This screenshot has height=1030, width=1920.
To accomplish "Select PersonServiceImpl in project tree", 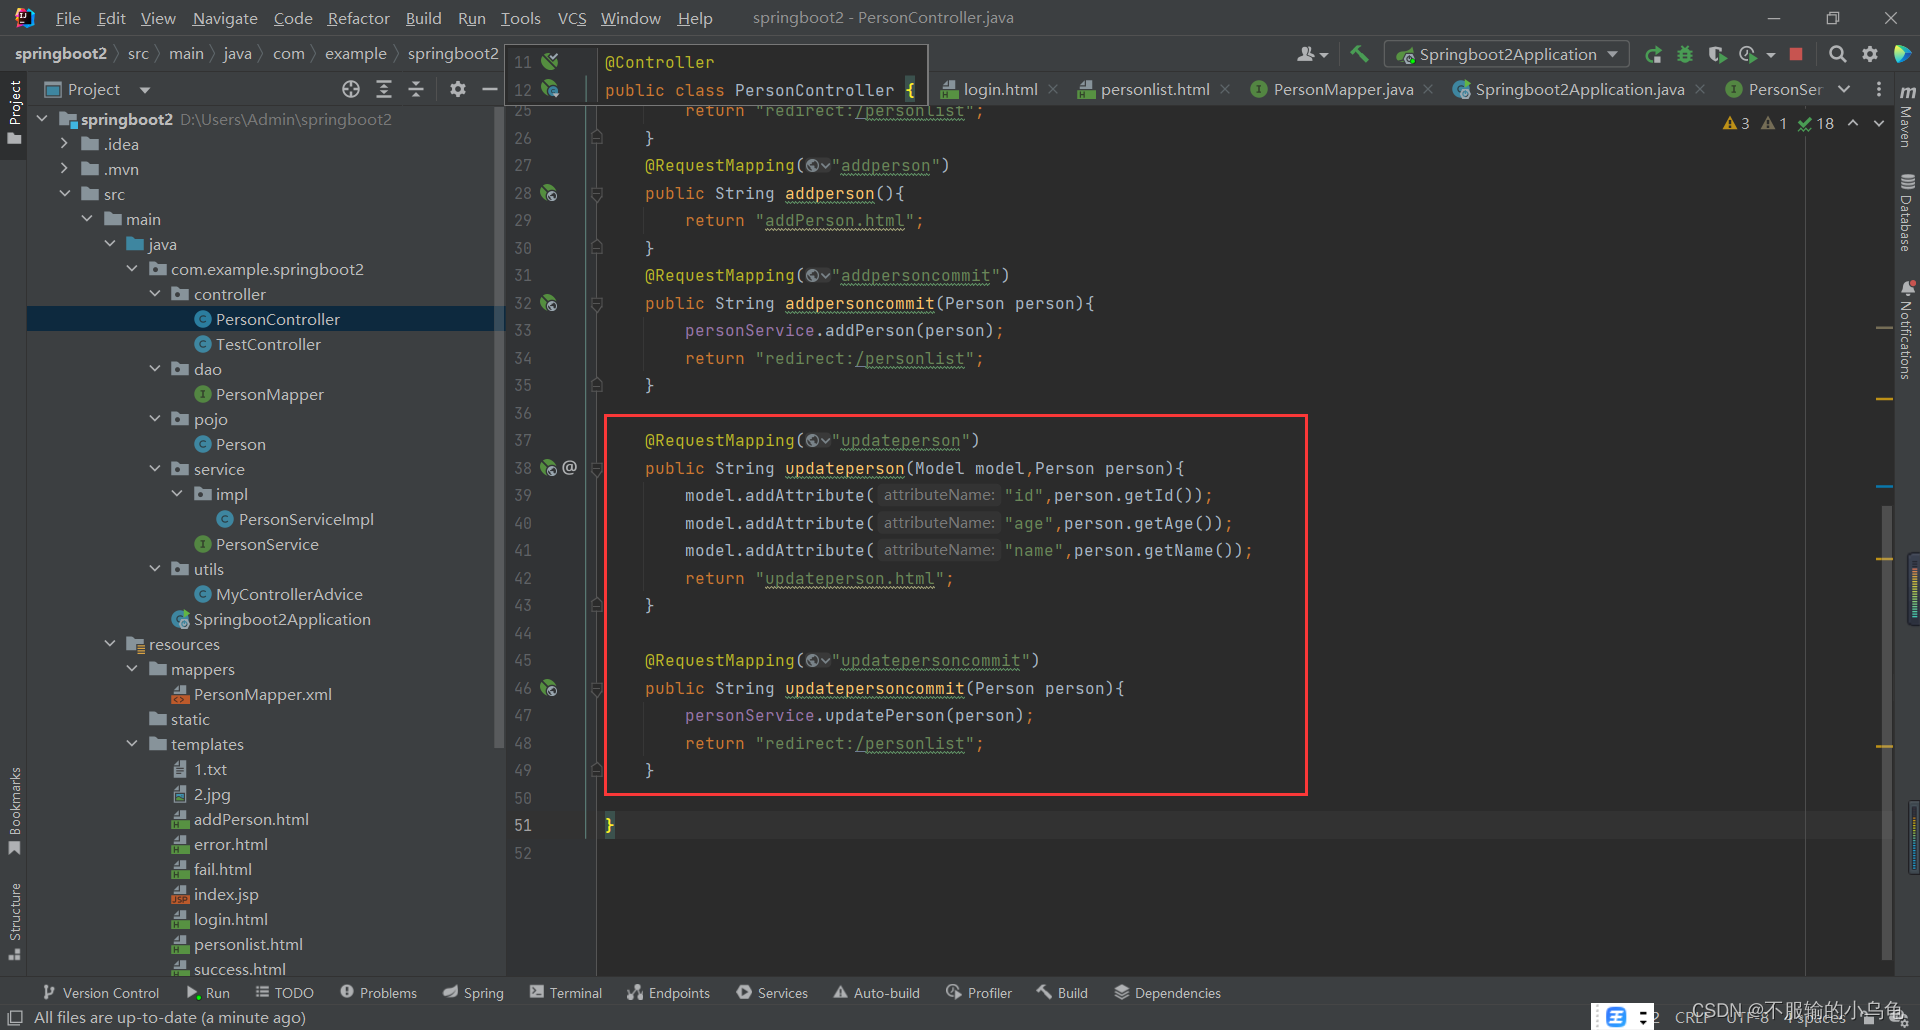I will (295, 519).
